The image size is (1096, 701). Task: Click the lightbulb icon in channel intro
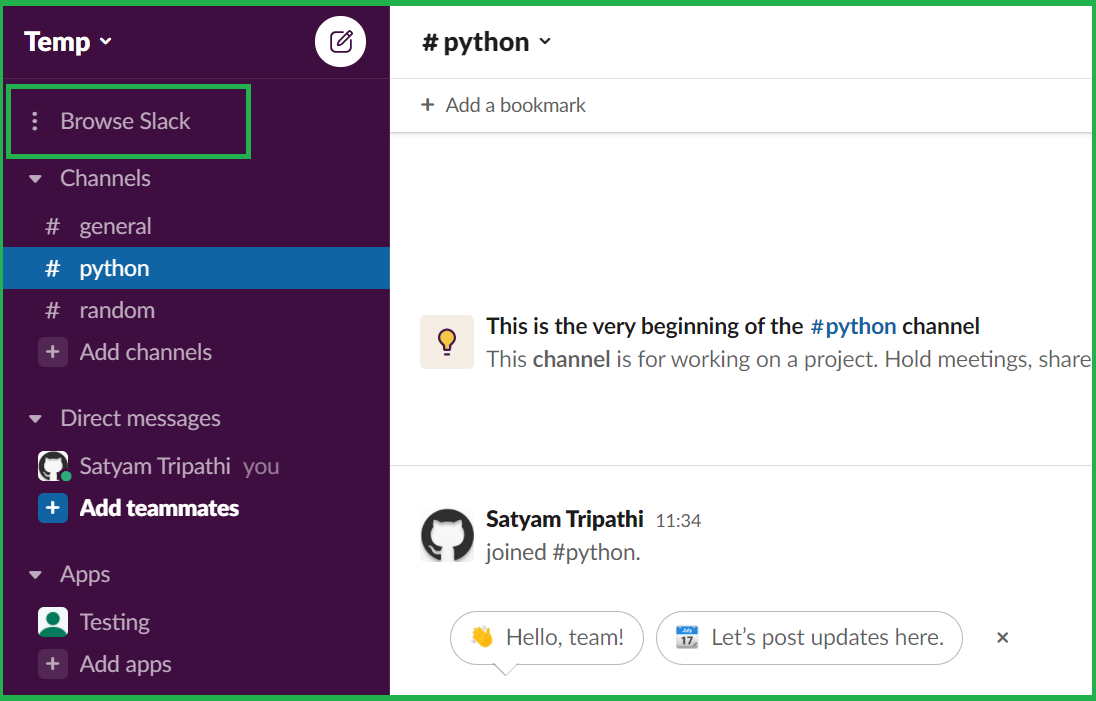[x=447, y=341]
